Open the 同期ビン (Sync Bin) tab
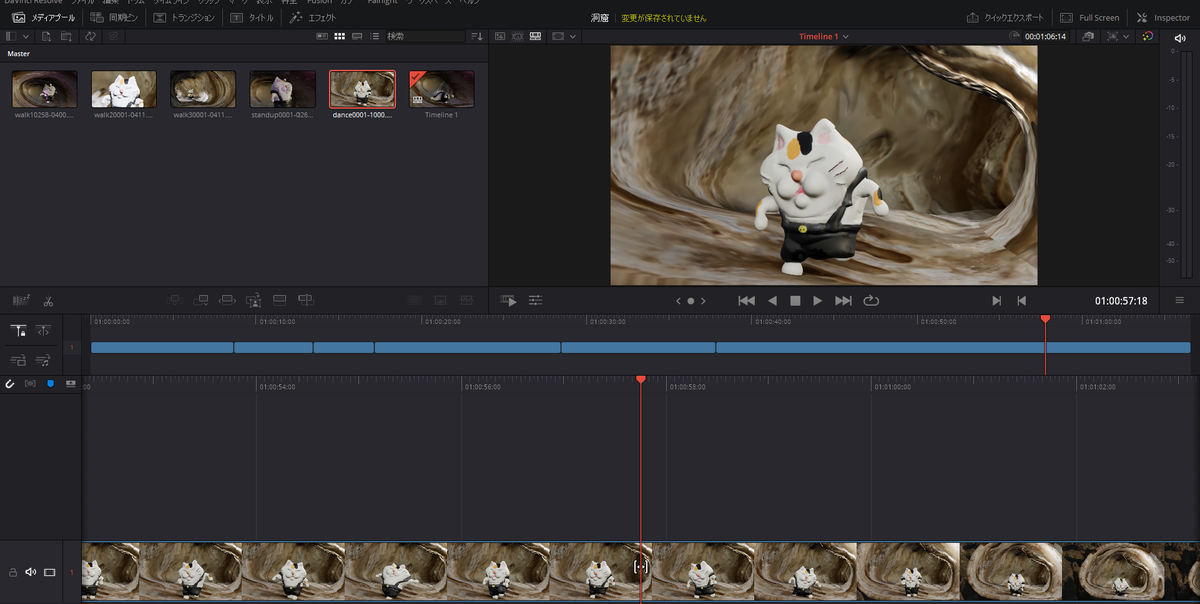Viewport: 1200px width, 604px height. pos(115,18)
